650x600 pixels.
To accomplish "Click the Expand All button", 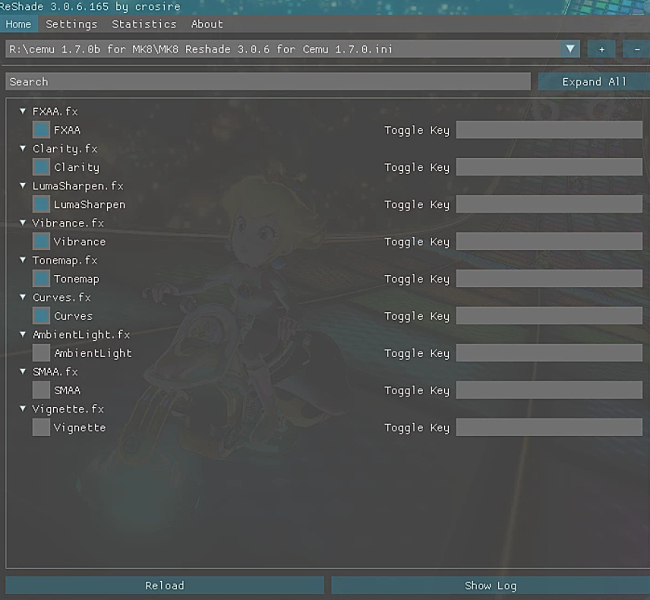I will pyautogui.click(x=594, y=81).
